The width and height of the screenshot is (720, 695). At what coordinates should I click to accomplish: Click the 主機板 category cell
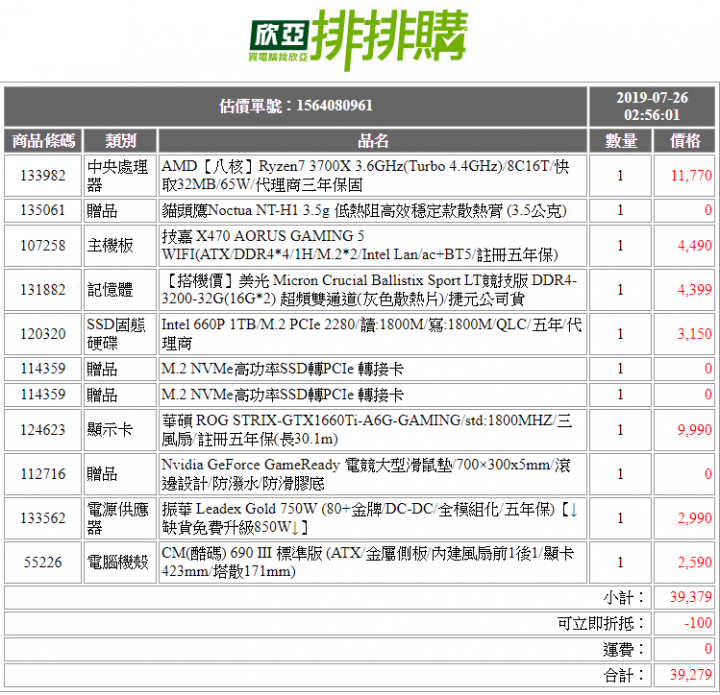click(x=120, y=246)
